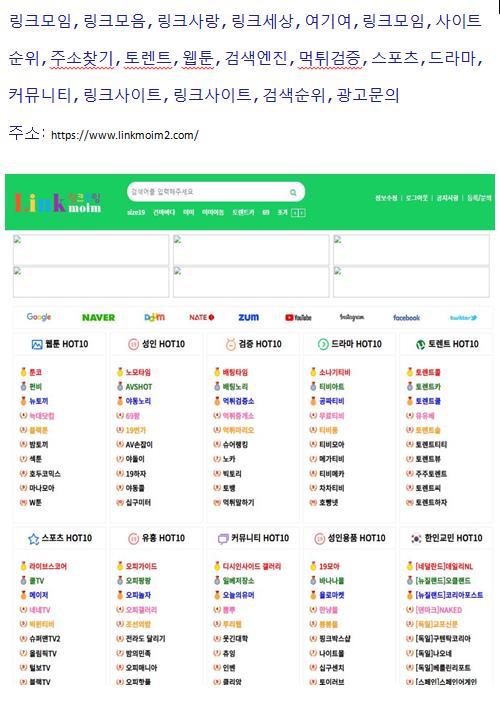Image resolution: width=500 pixels, height=713 pixels.
Task: Open the NATE logo shortcut
Action: [201, 317]
